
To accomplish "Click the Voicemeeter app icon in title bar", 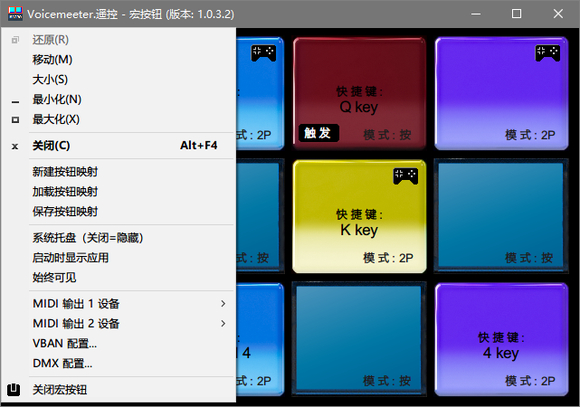I will [15, 14].
